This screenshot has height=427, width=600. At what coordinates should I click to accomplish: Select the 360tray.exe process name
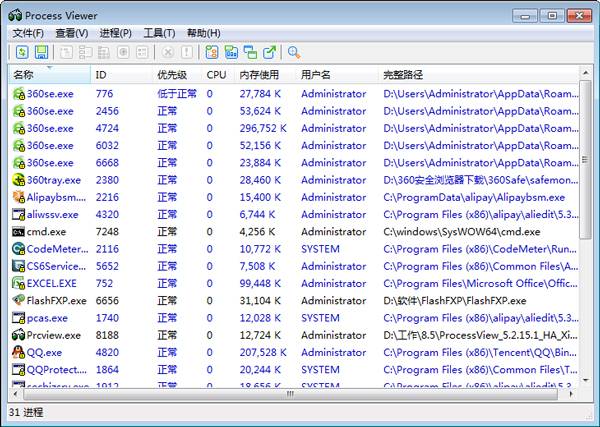54,180
